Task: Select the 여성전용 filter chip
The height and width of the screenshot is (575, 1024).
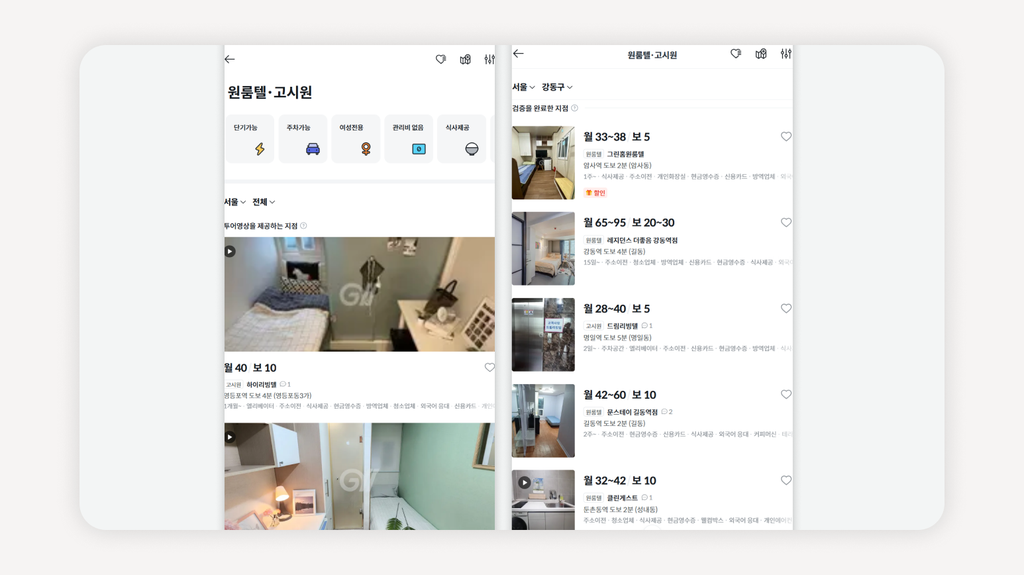Action: tap(356, 139)
